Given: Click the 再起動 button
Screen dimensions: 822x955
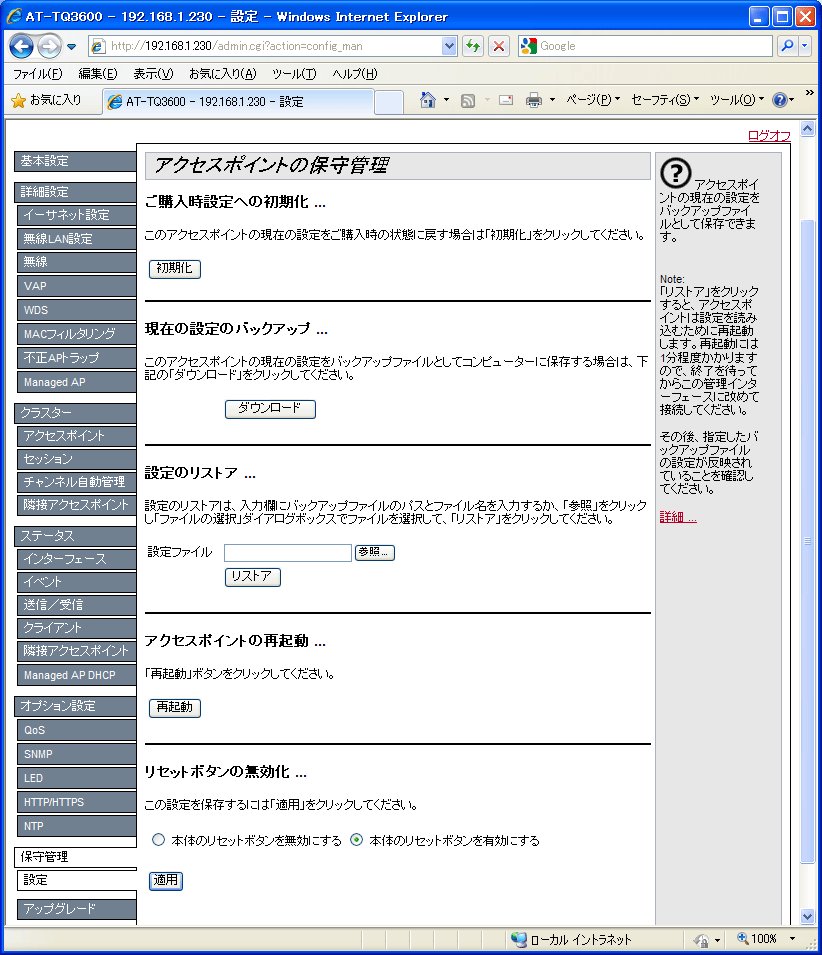Looking at the screenshot, I should pos(175,708).
